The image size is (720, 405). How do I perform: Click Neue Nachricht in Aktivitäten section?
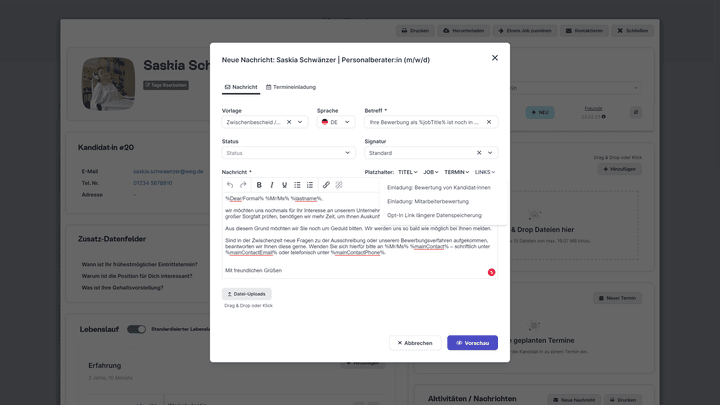(574, 400)
